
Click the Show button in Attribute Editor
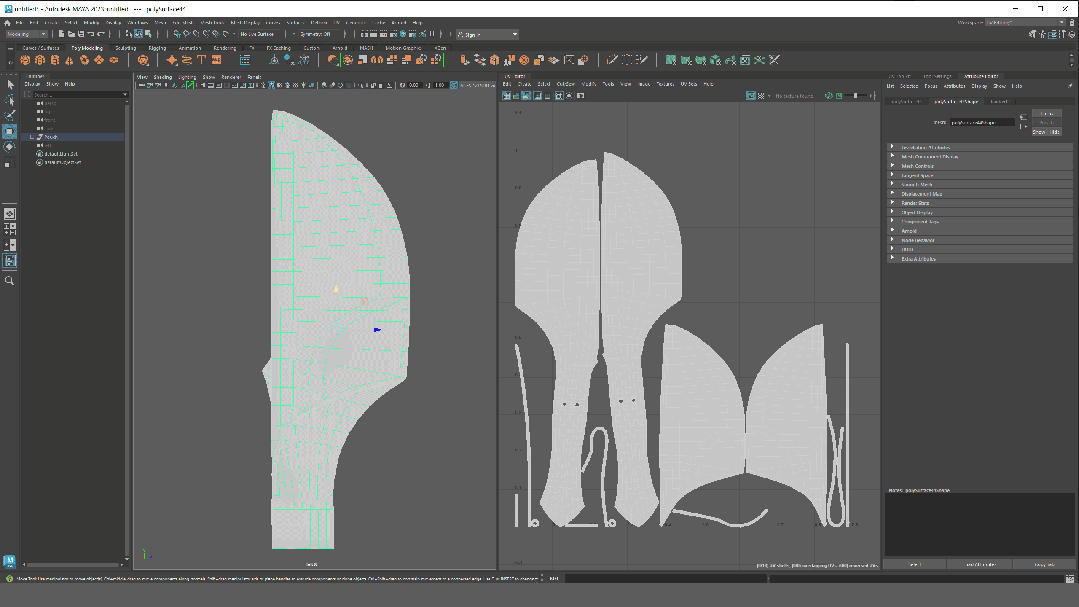coord(1038,132)
